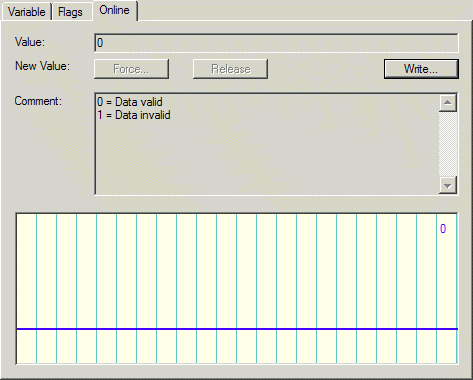Click the Value field showing 0
This screenshot has width=473, height=380.
coord(276,43)
